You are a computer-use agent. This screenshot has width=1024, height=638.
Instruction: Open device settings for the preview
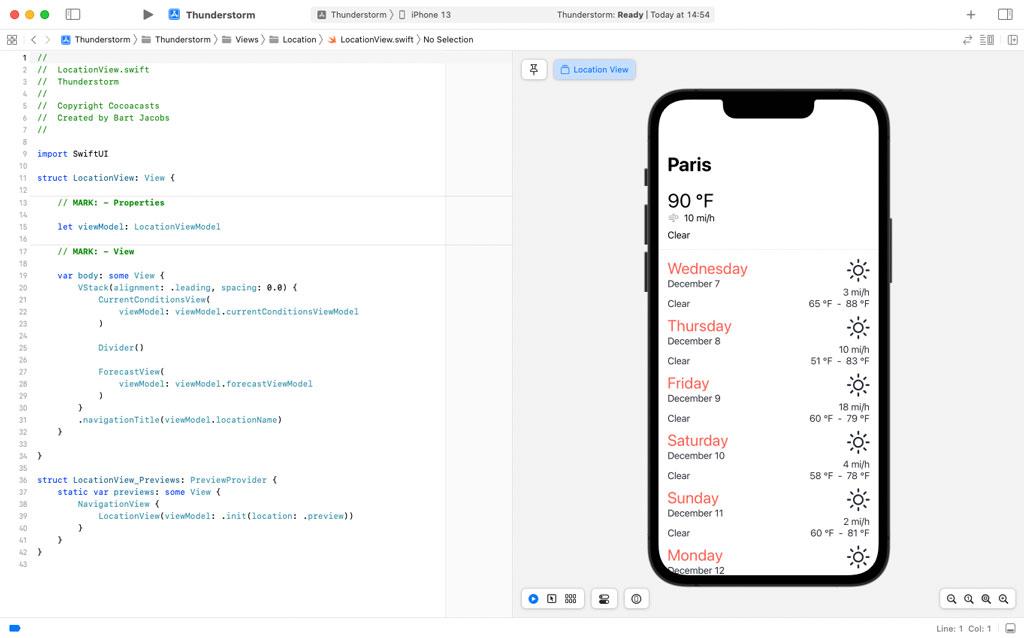tap(603, 598)
